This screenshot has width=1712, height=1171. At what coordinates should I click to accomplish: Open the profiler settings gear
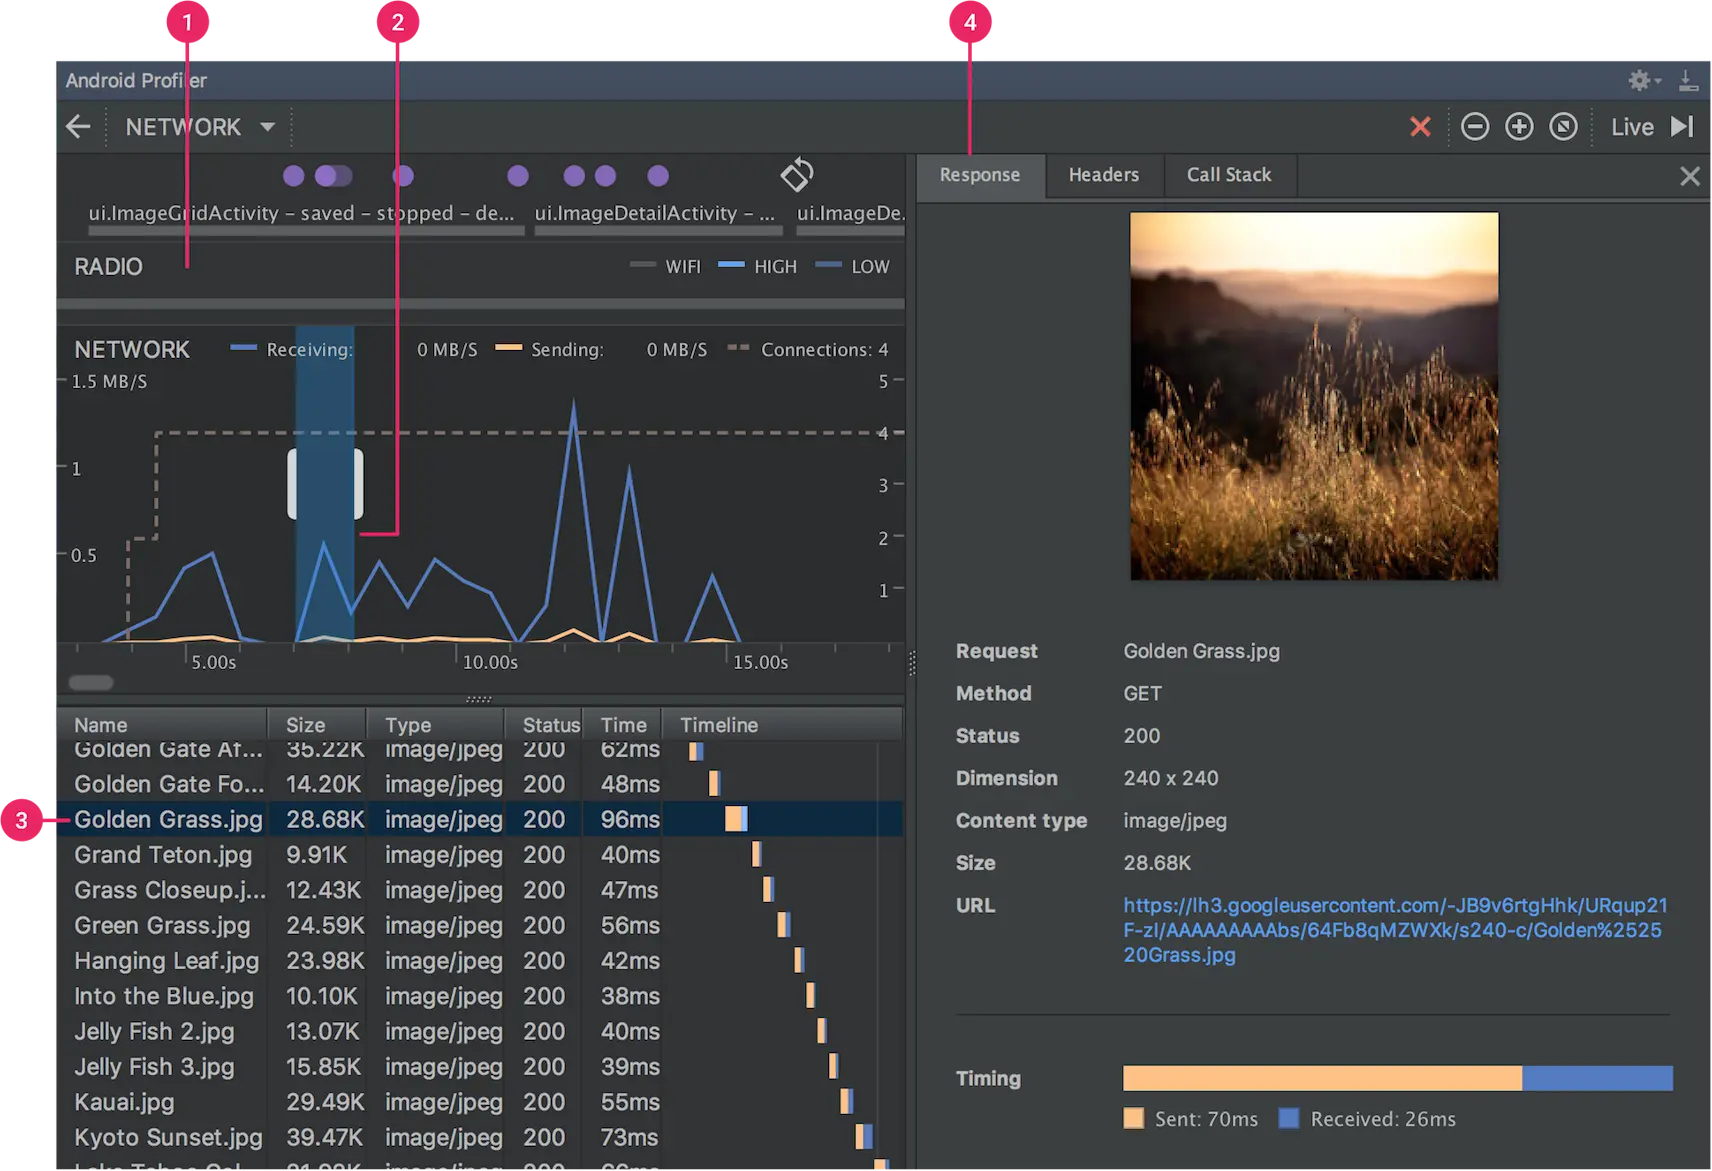pyautogui.click(x=1640, y=80)
